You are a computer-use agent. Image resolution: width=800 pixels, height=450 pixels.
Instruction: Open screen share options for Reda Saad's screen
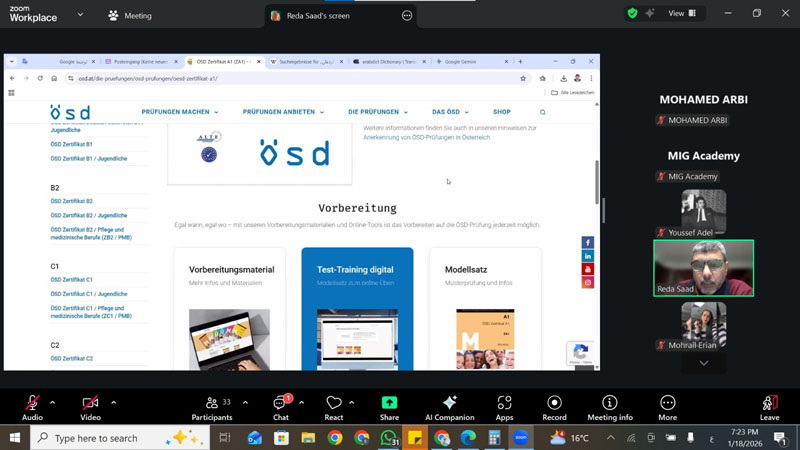[407, 16]
